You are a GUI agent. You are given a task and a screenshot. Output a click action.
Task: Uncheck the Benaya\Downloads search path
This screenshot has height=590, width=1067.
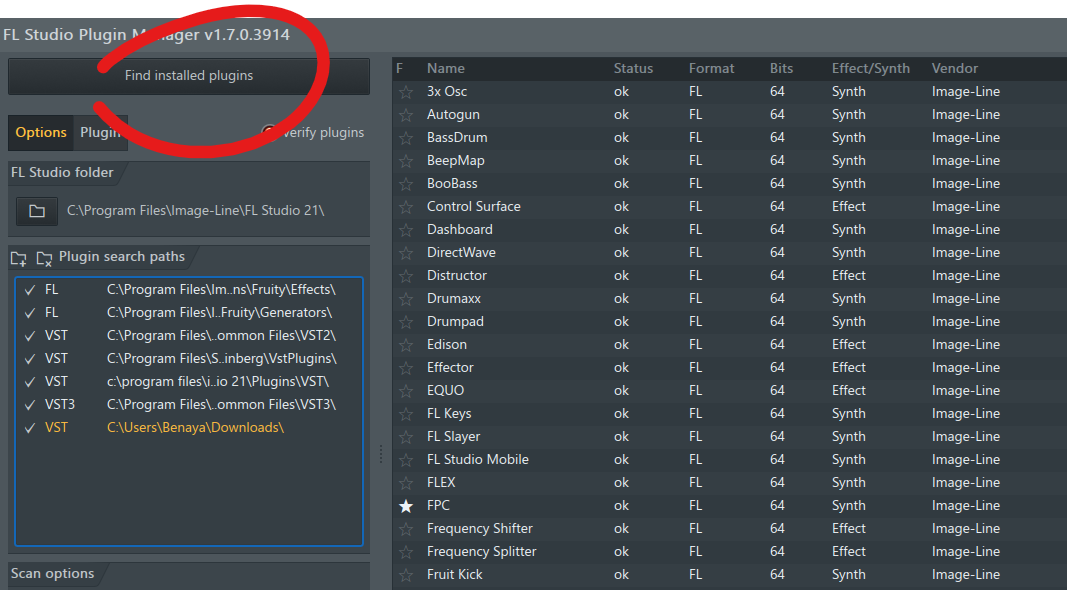point(30,428)
